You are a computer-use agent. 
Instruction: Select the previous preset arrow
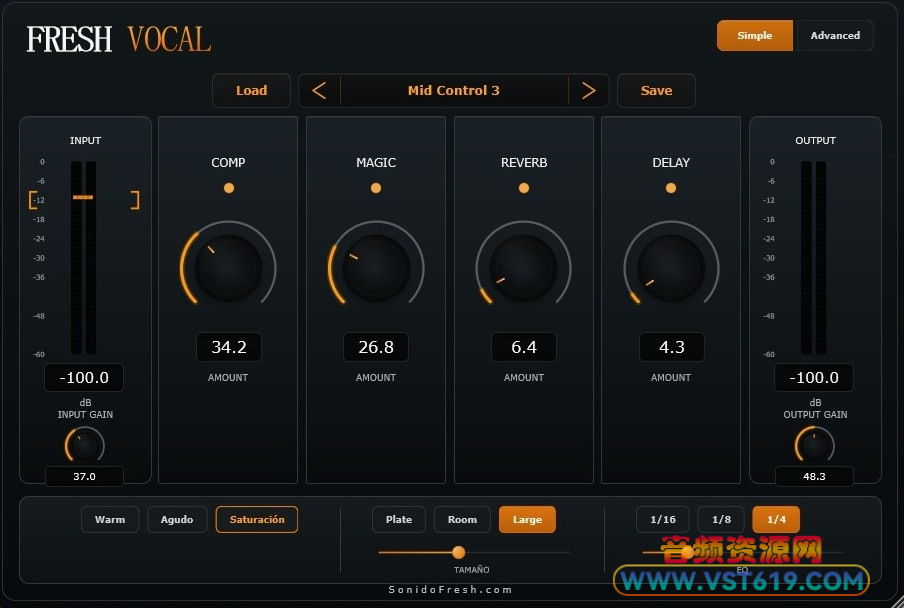point(319,90)
